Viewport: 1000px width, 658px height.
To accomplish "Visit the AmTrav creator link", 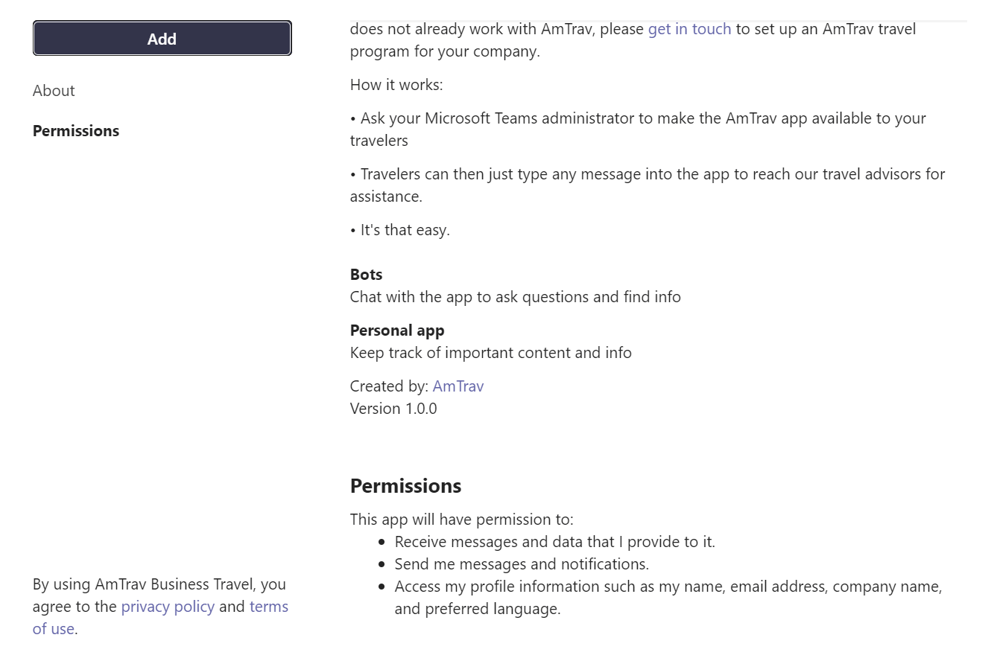I will 458,385.
